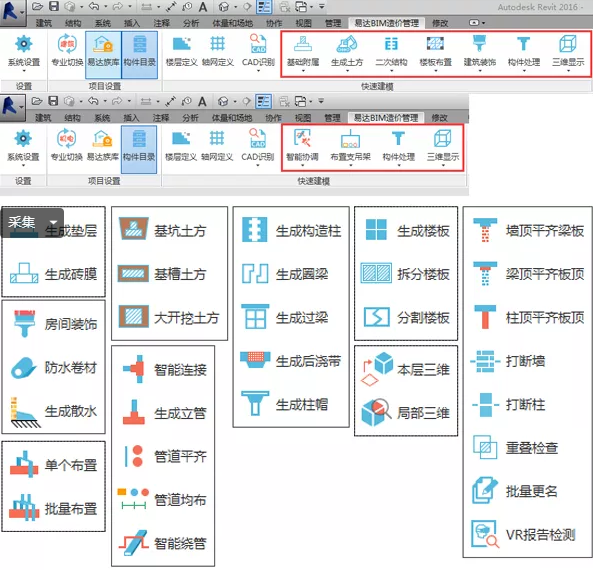Open the VR报告检测 tool
The height and width of the screenshot is (572, 593).
[x=524, y=535]
